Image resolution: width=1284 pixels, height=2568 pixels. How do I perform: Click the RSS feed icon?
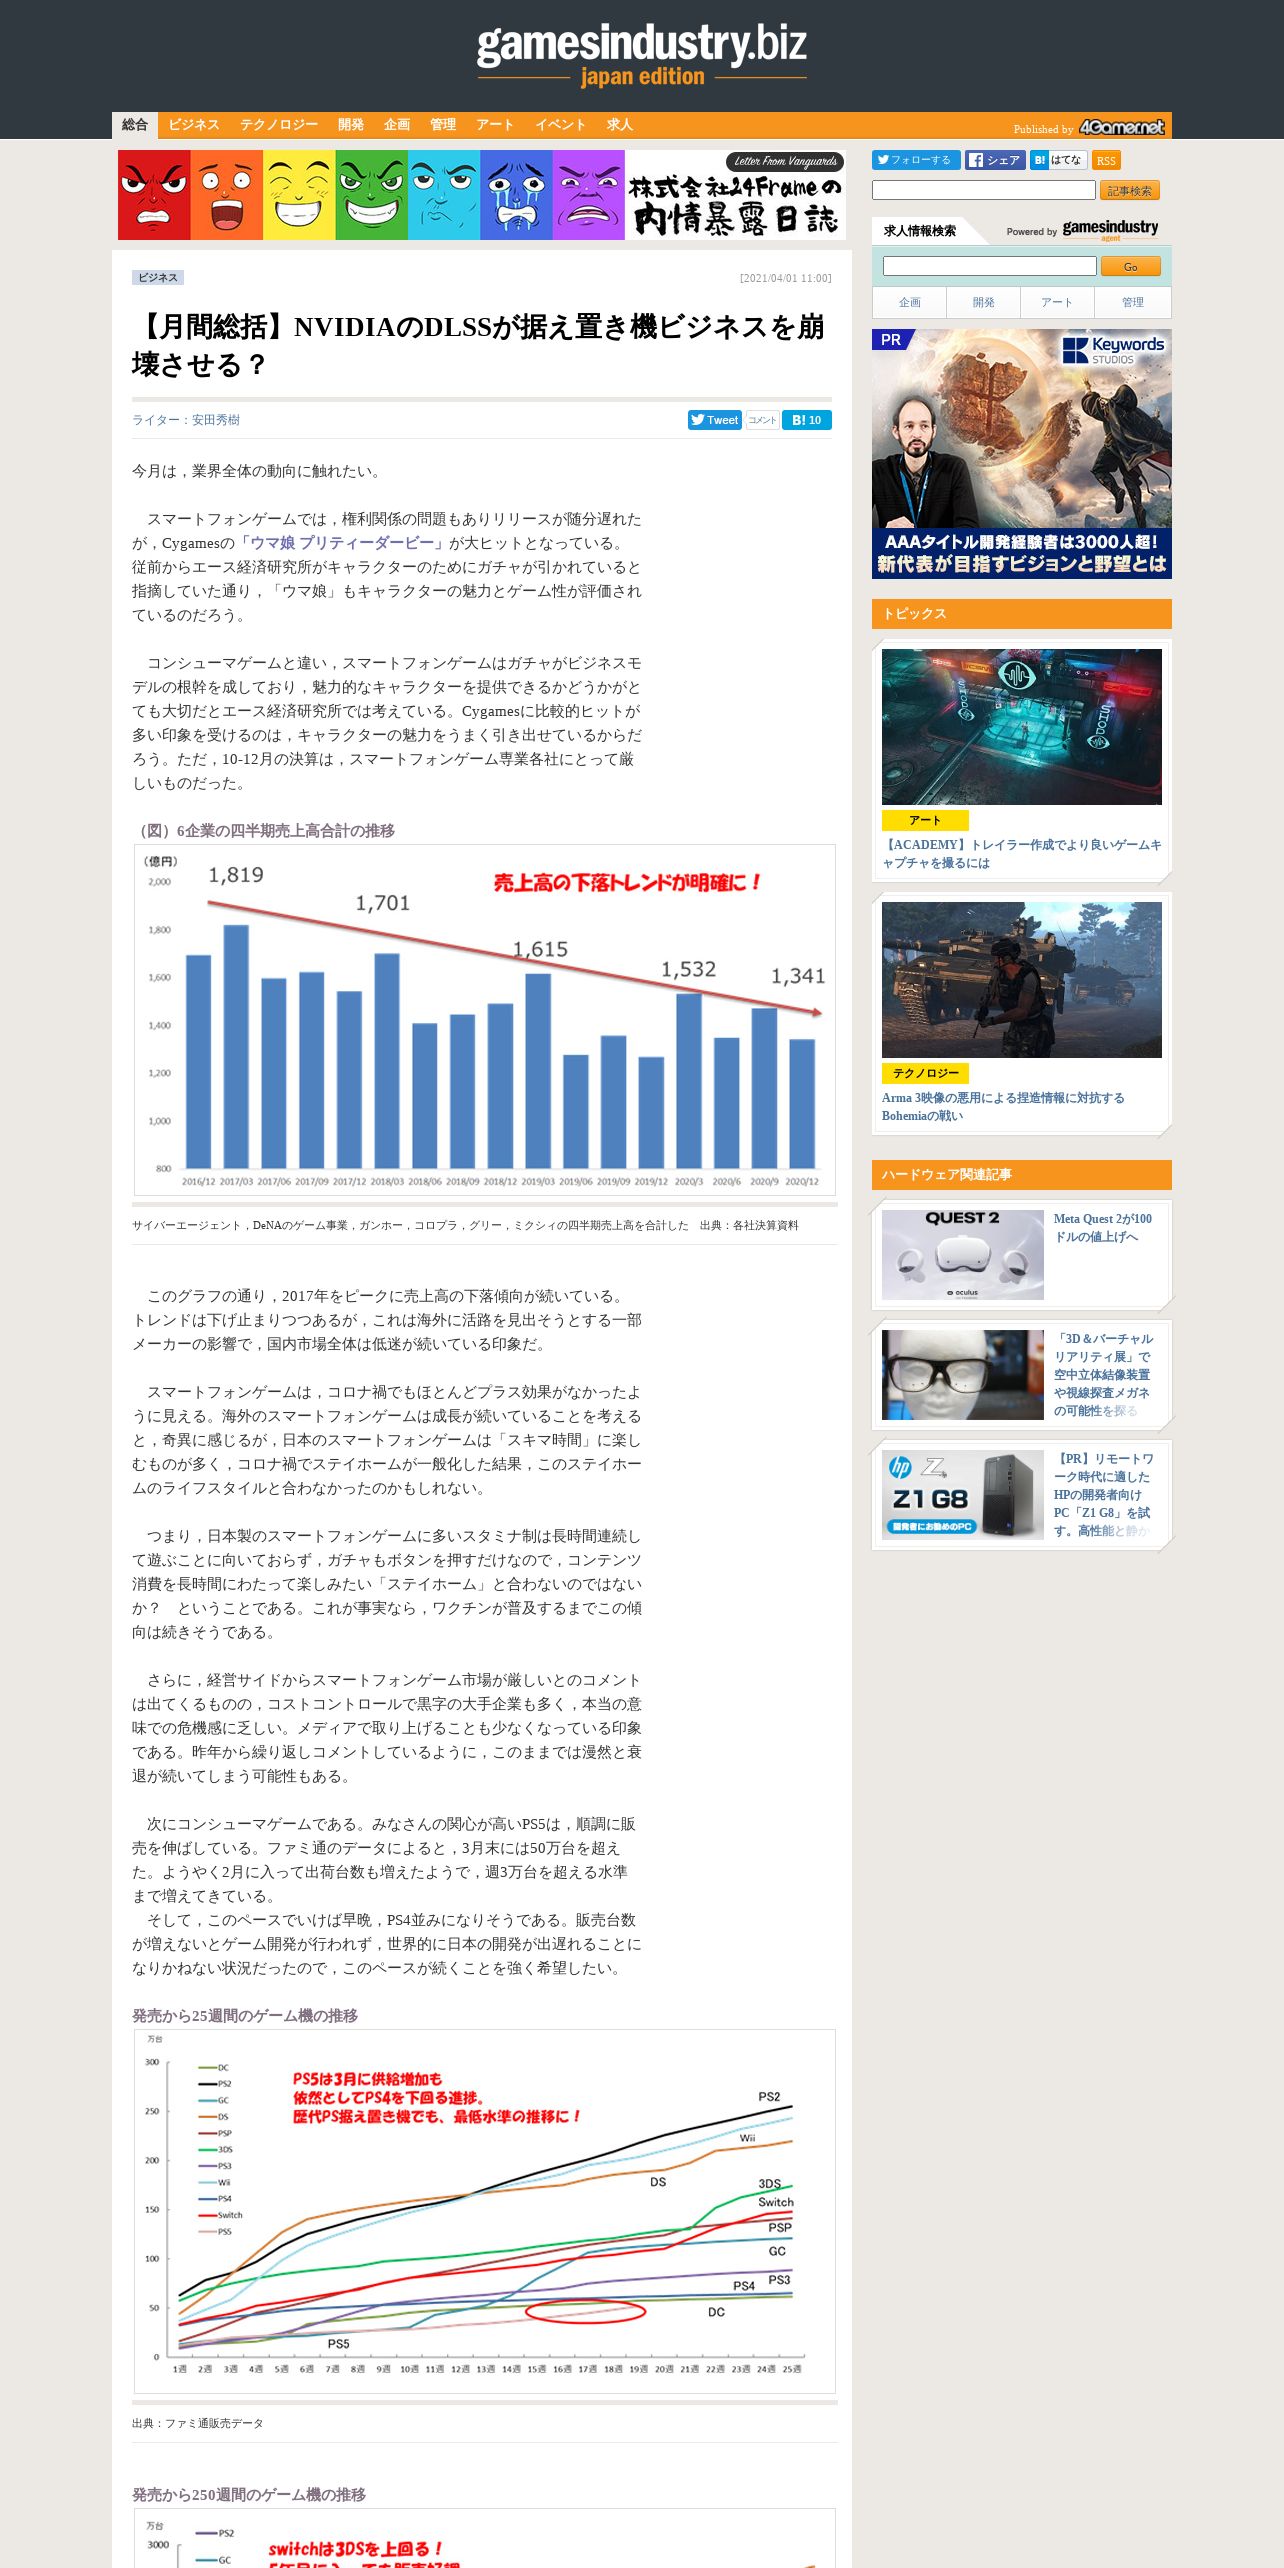tap(1106, 161)
